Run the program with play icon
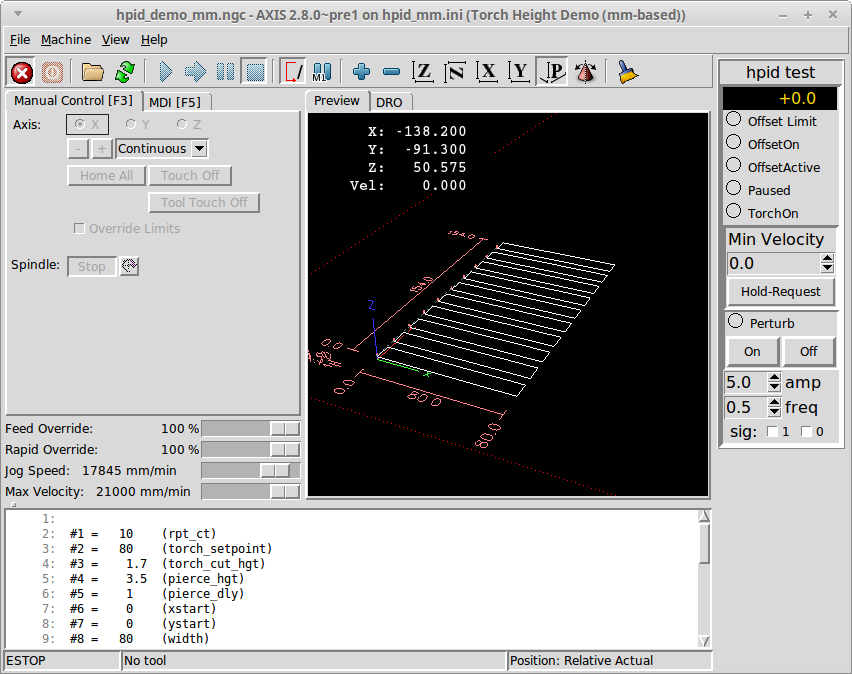The width and height of the screenshot is (852, 674). pyautogui.click(x=165, y=72)
